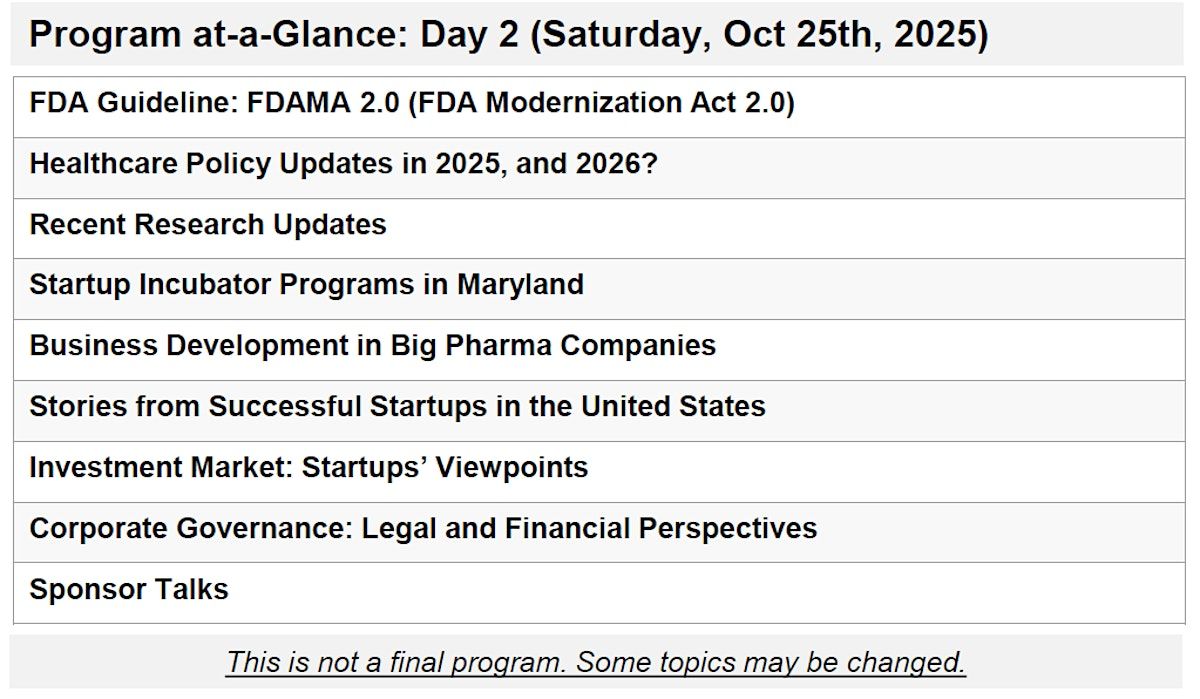Click the Sponsor Talks row
This screenshot has width=1200, height=699.
click(599, 593)
